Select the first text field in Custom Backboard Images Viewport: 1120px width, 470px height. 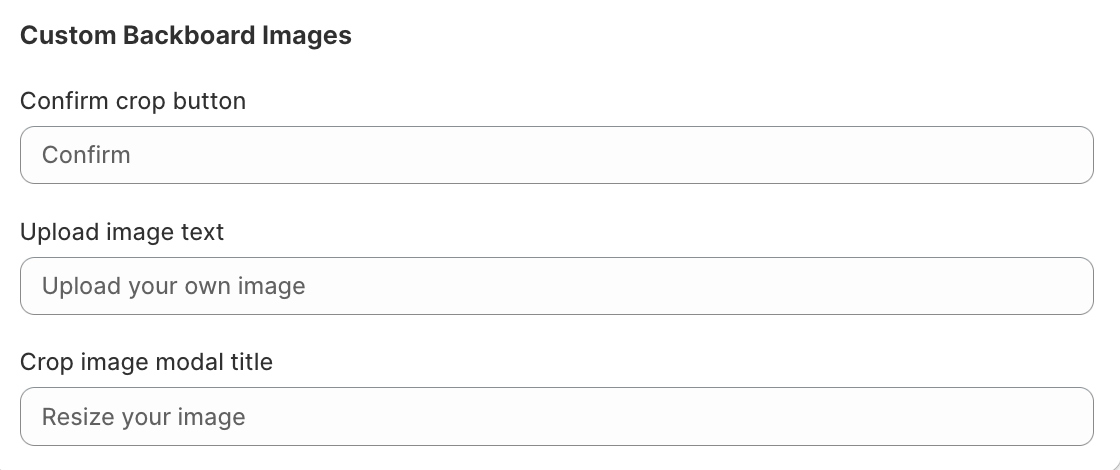tap(556, 155)
